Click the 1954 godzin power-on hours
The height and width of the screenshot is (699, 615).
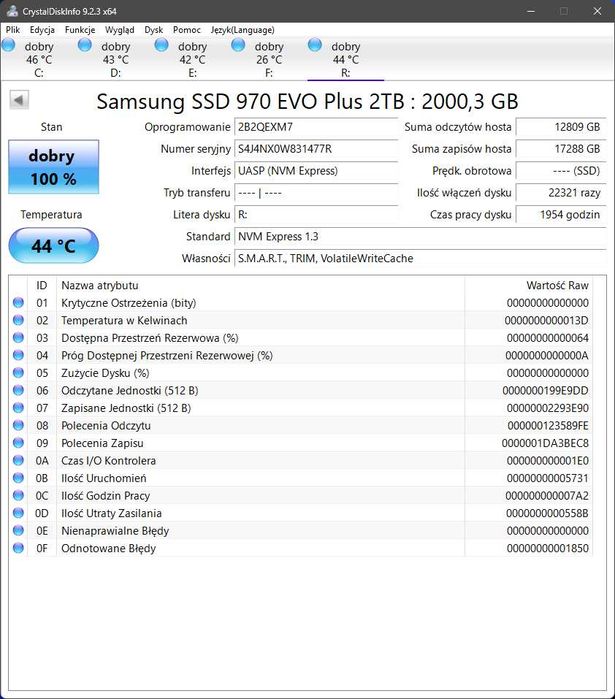561,214
